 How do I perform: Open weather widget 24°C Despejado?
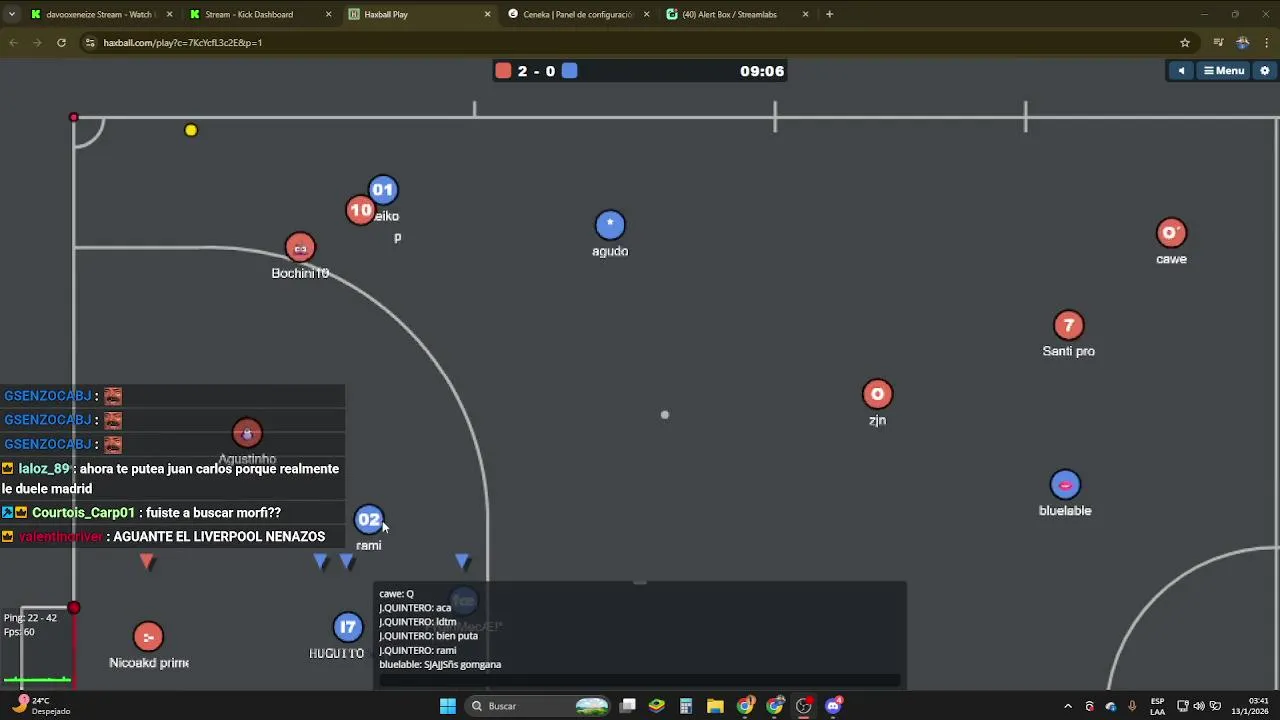42,706
